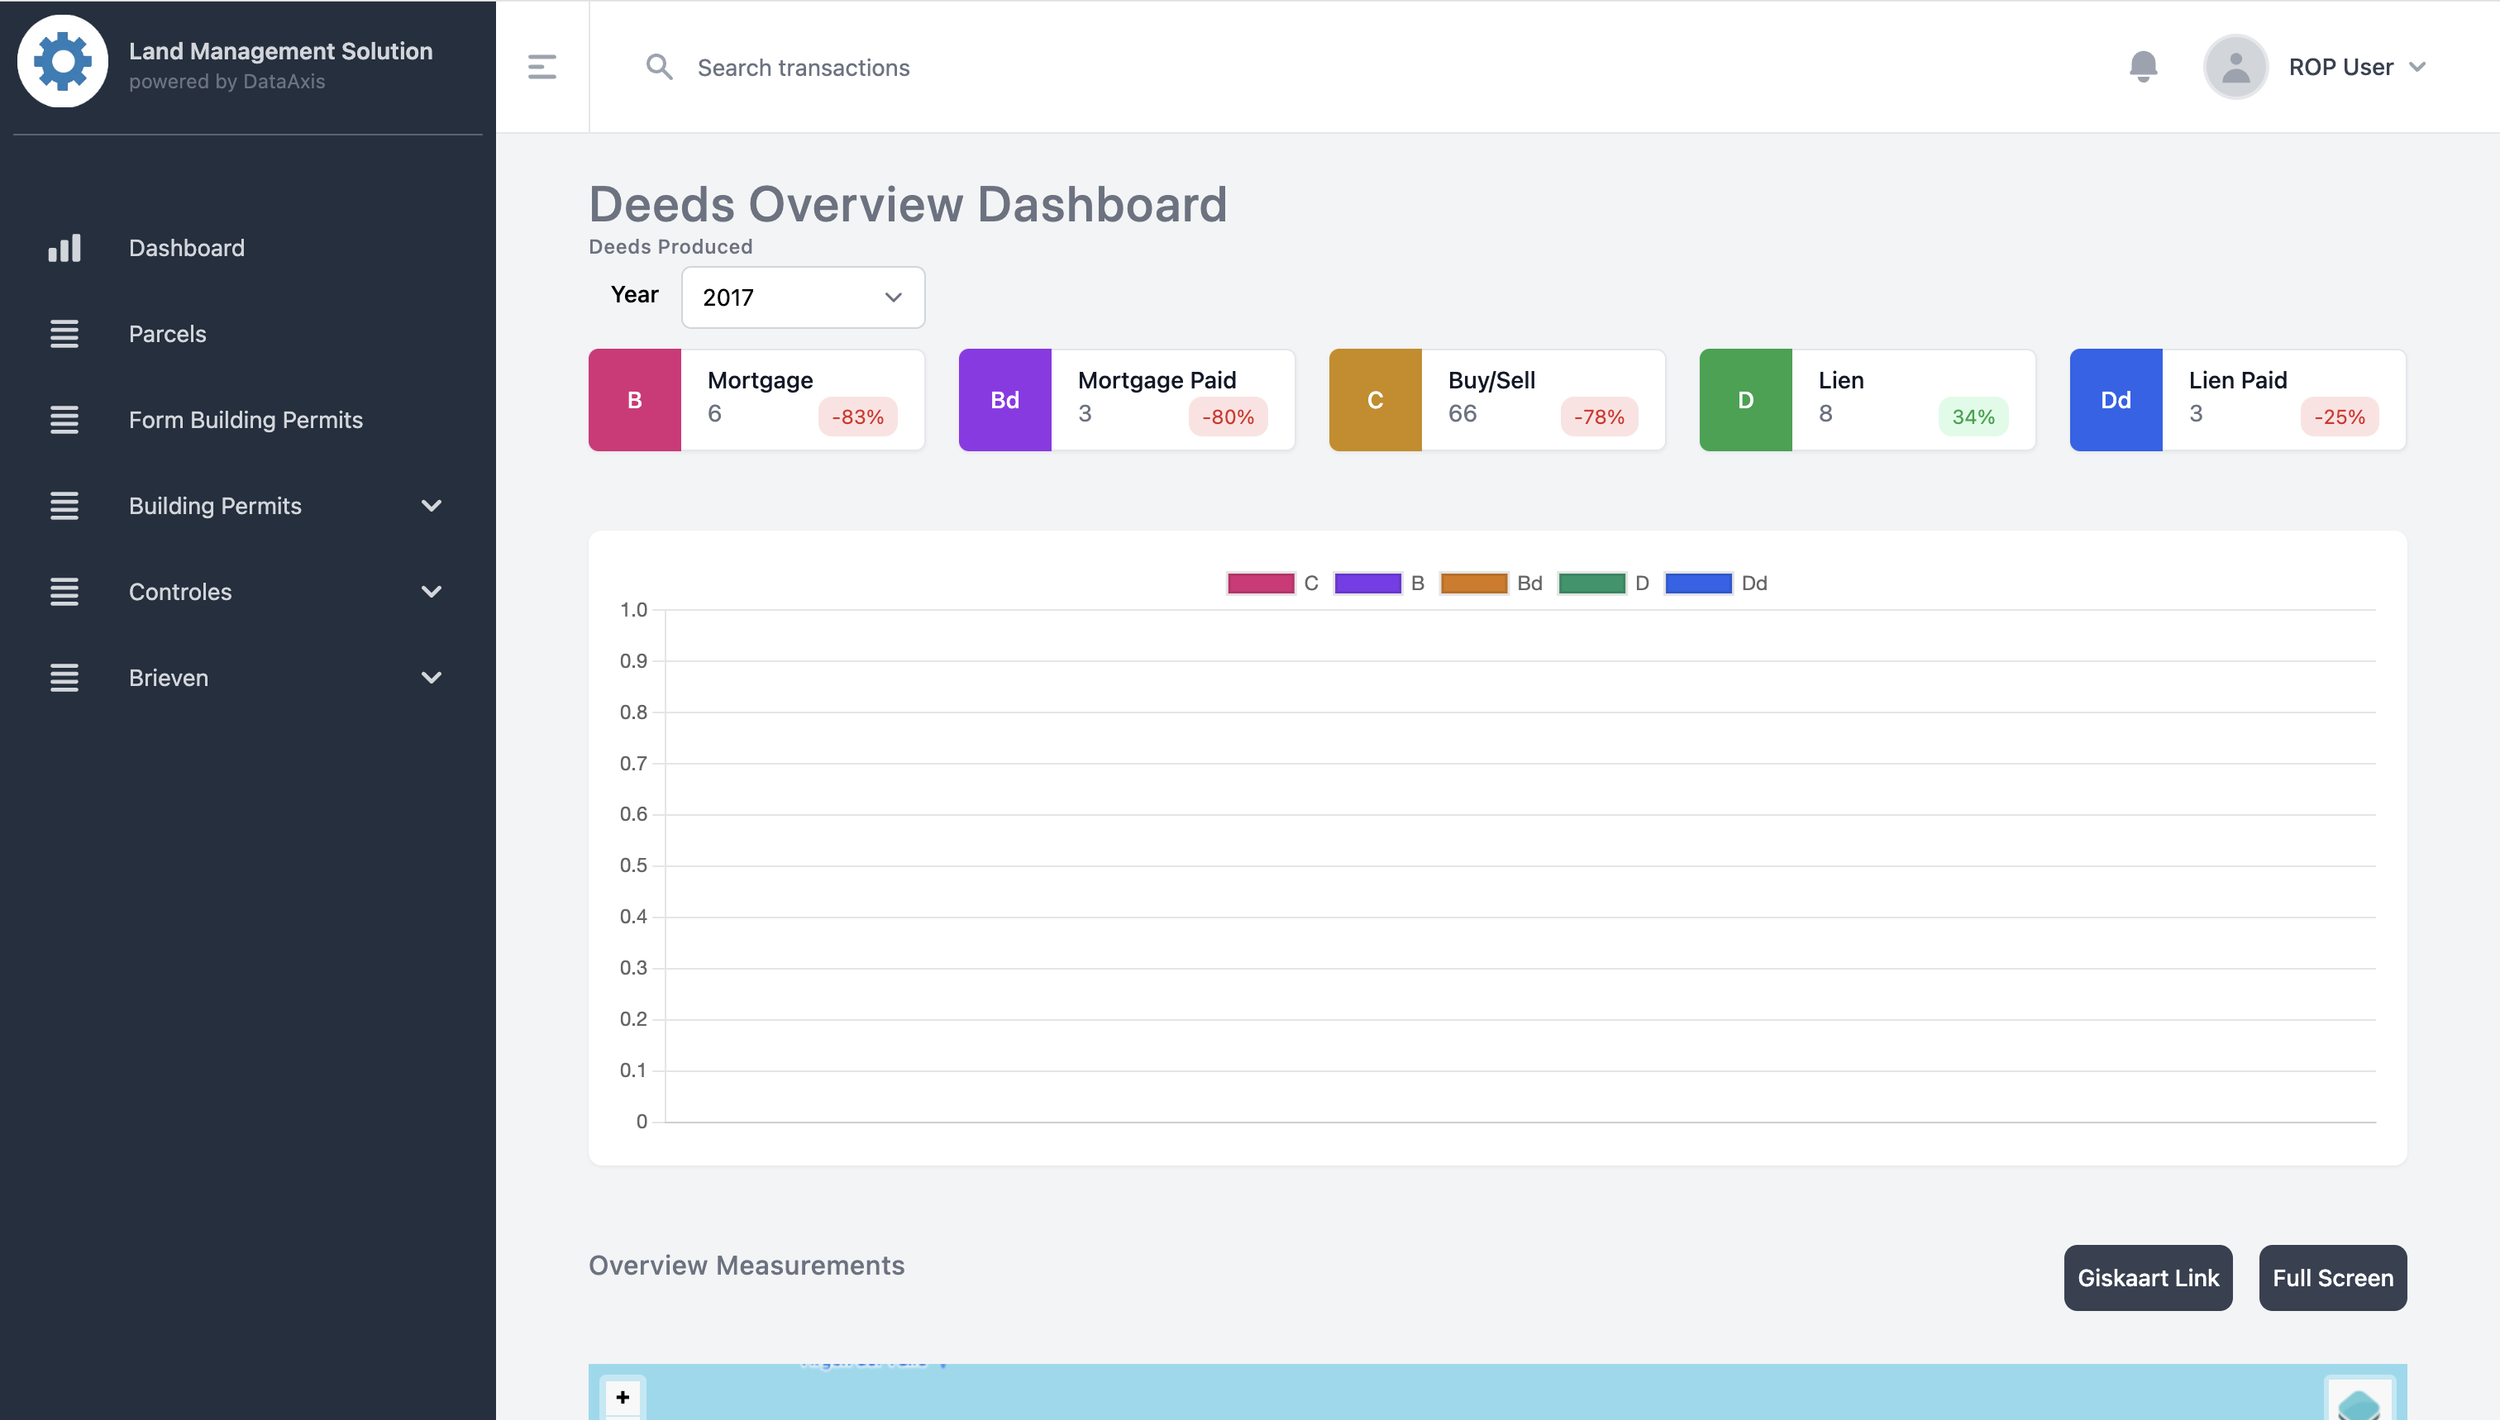Open Building Permits menu item
The width and height of the screenshot is (2500, 1420).
(x=215, y=506)
